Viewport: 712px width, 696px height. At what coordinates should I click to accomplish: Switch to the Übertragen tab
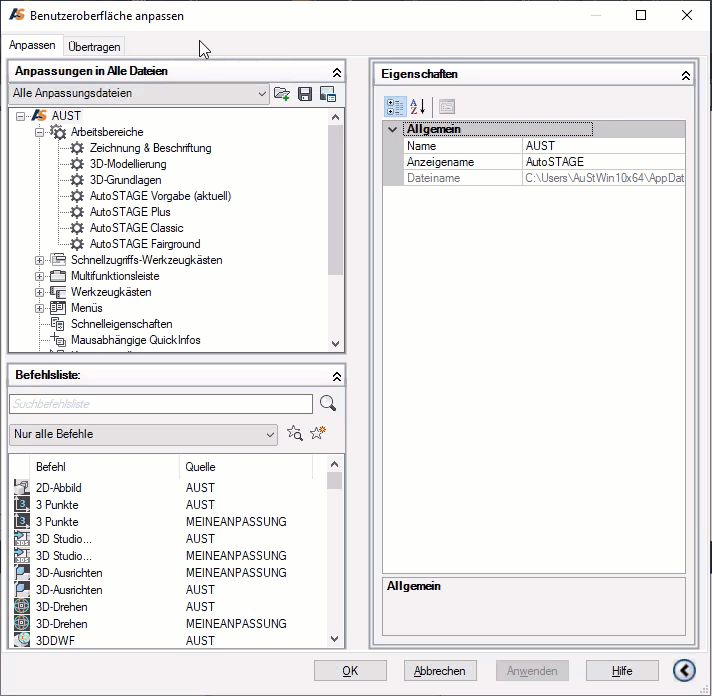pos(94,47)
